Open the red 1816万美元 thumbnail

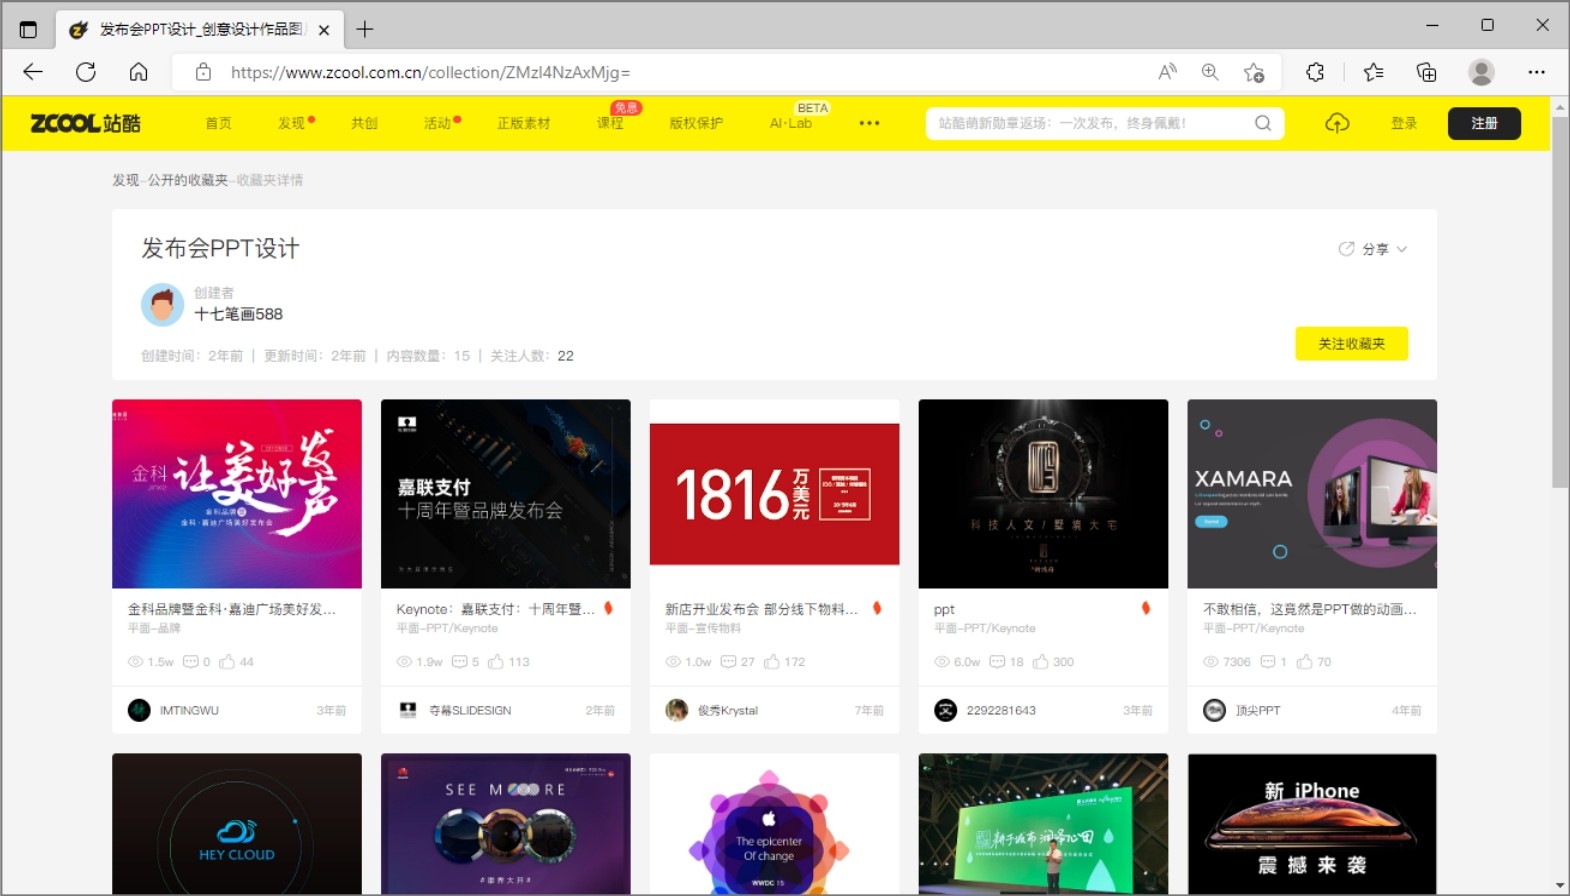coord(775,494)
